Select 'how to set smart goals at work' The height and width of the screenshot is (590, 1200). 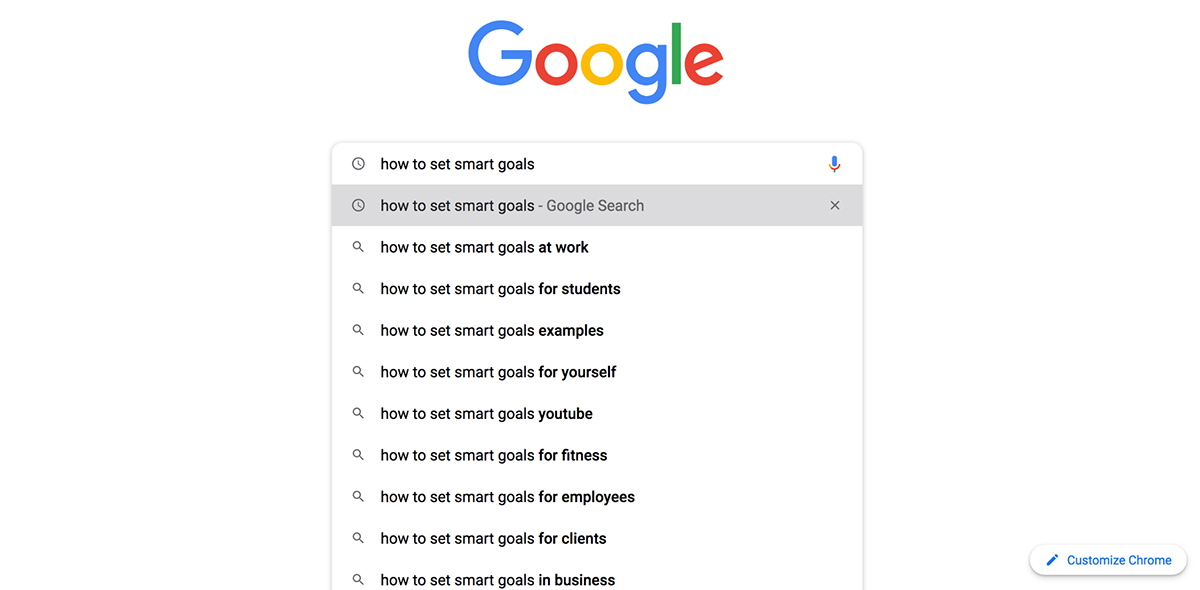484,247
